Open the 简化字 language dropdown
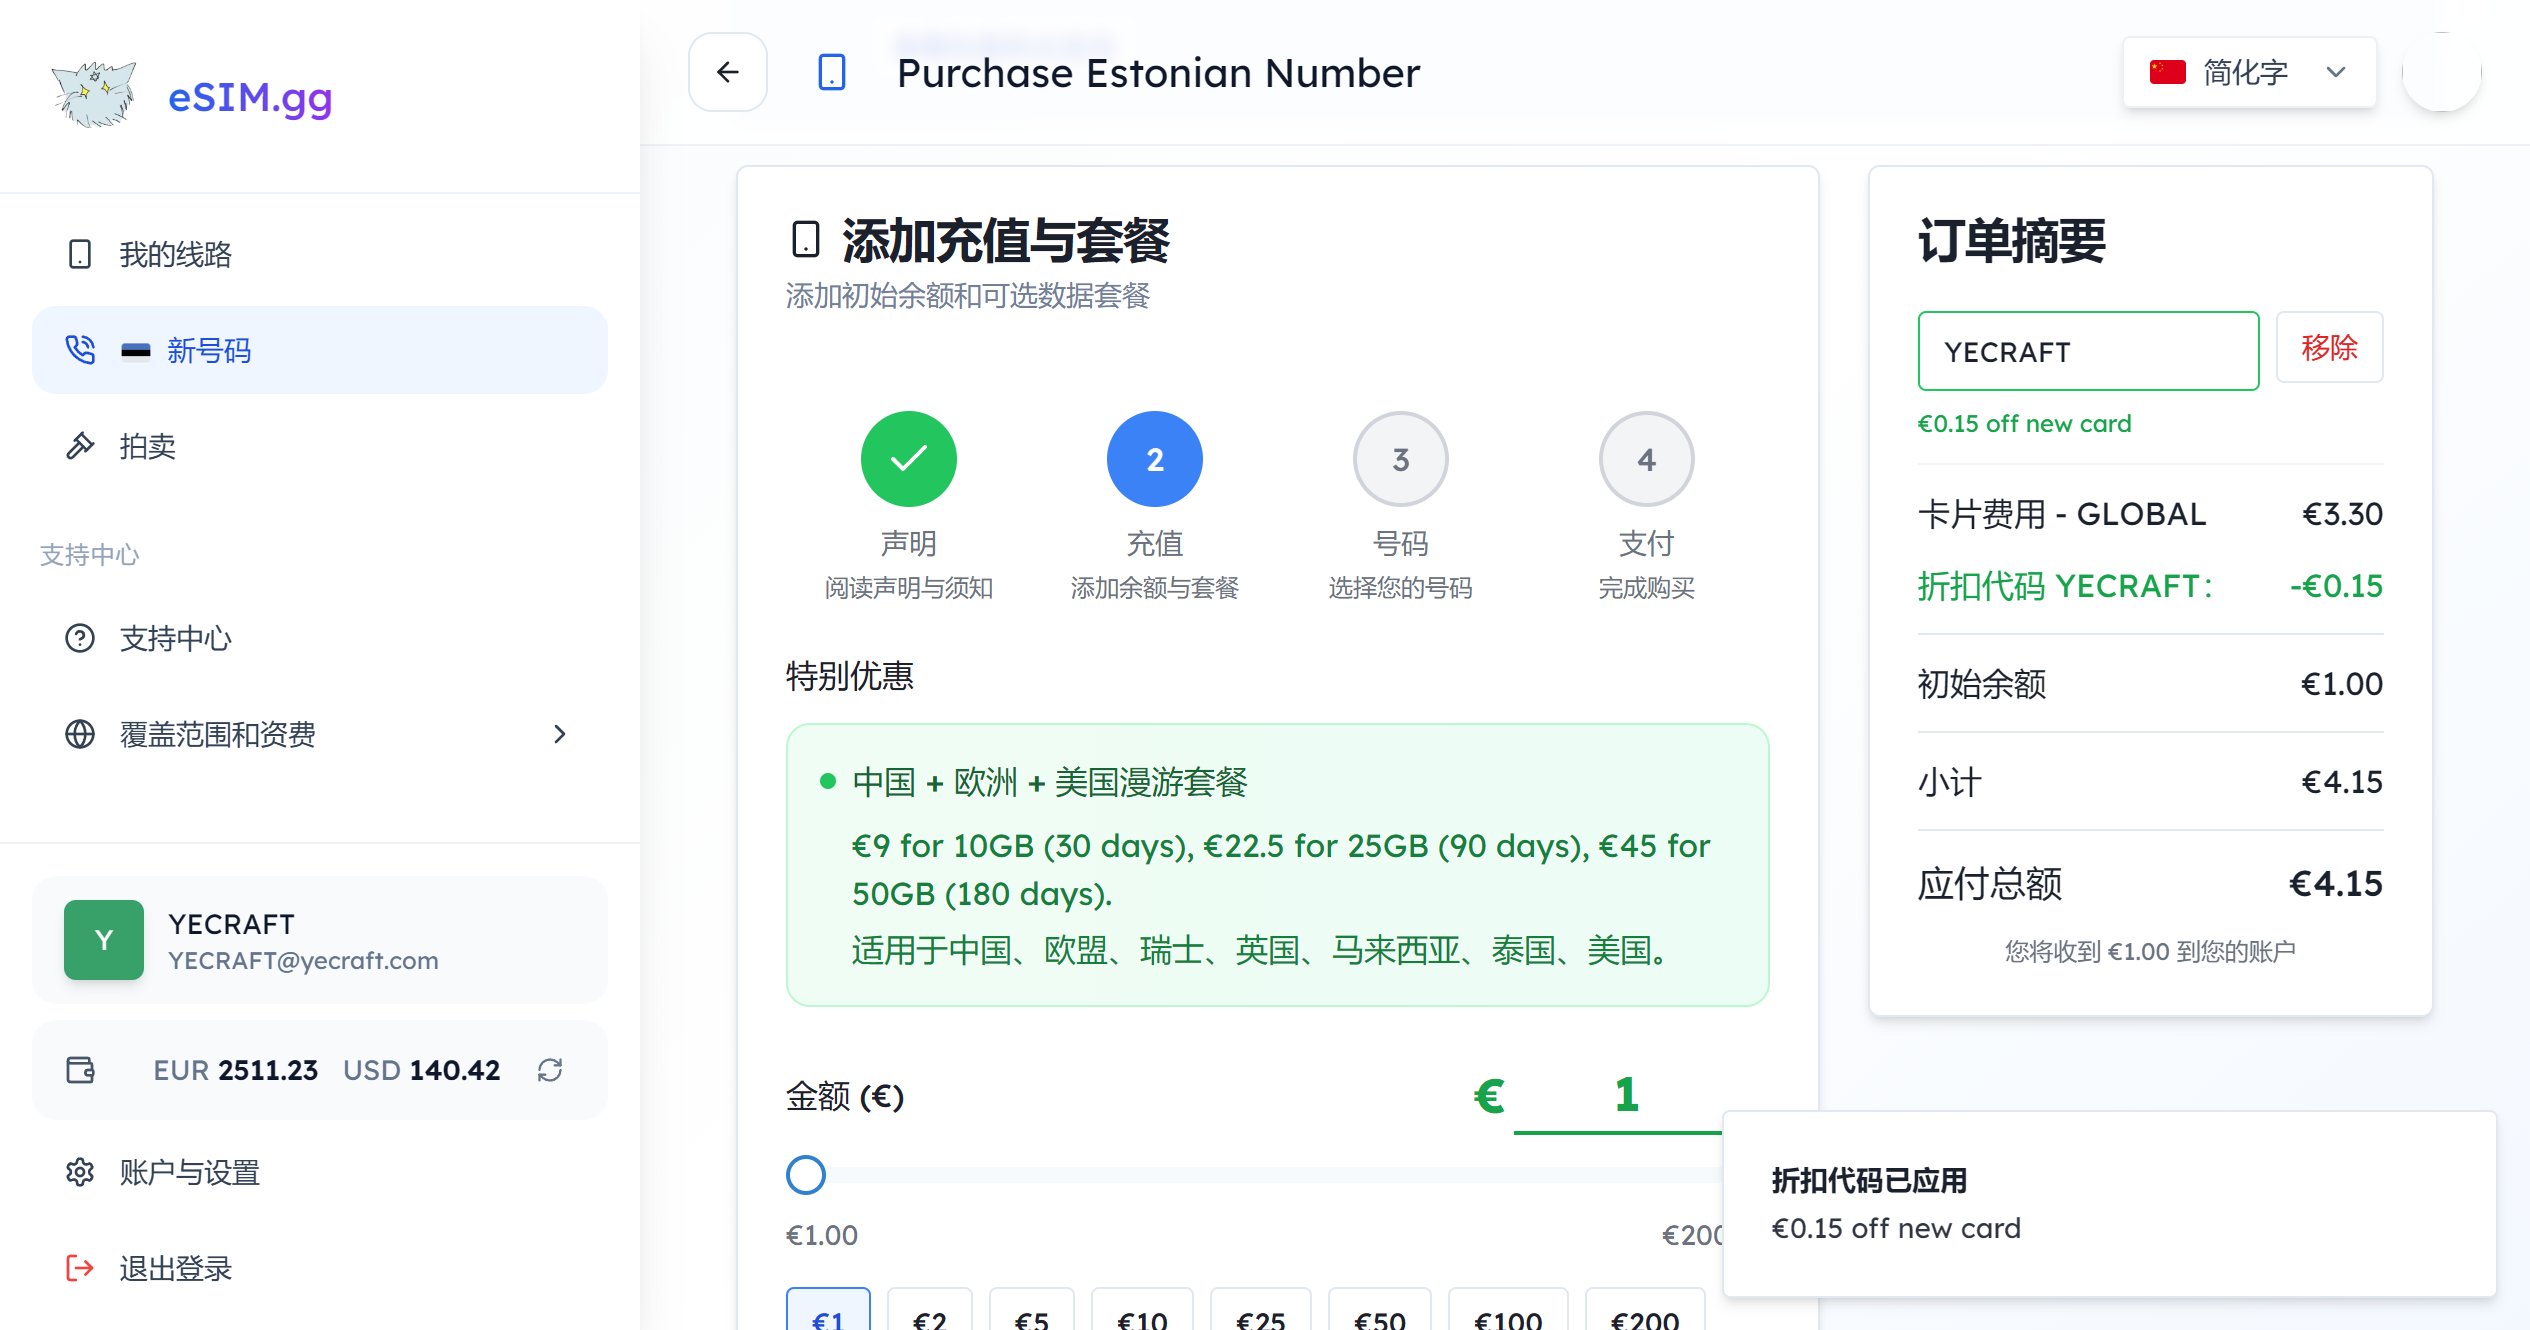 coord(2249,72)
